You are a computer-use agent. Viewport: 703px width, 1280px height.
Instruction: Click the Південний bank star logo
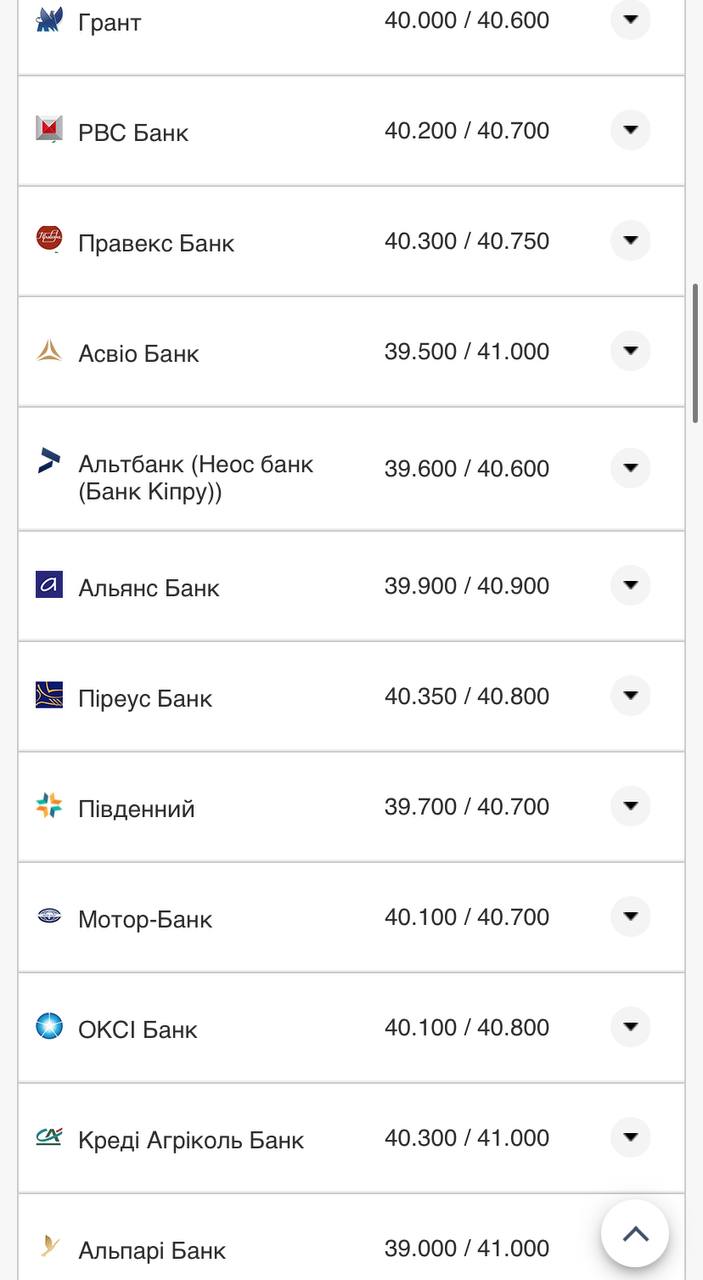[x=47, y=806]
